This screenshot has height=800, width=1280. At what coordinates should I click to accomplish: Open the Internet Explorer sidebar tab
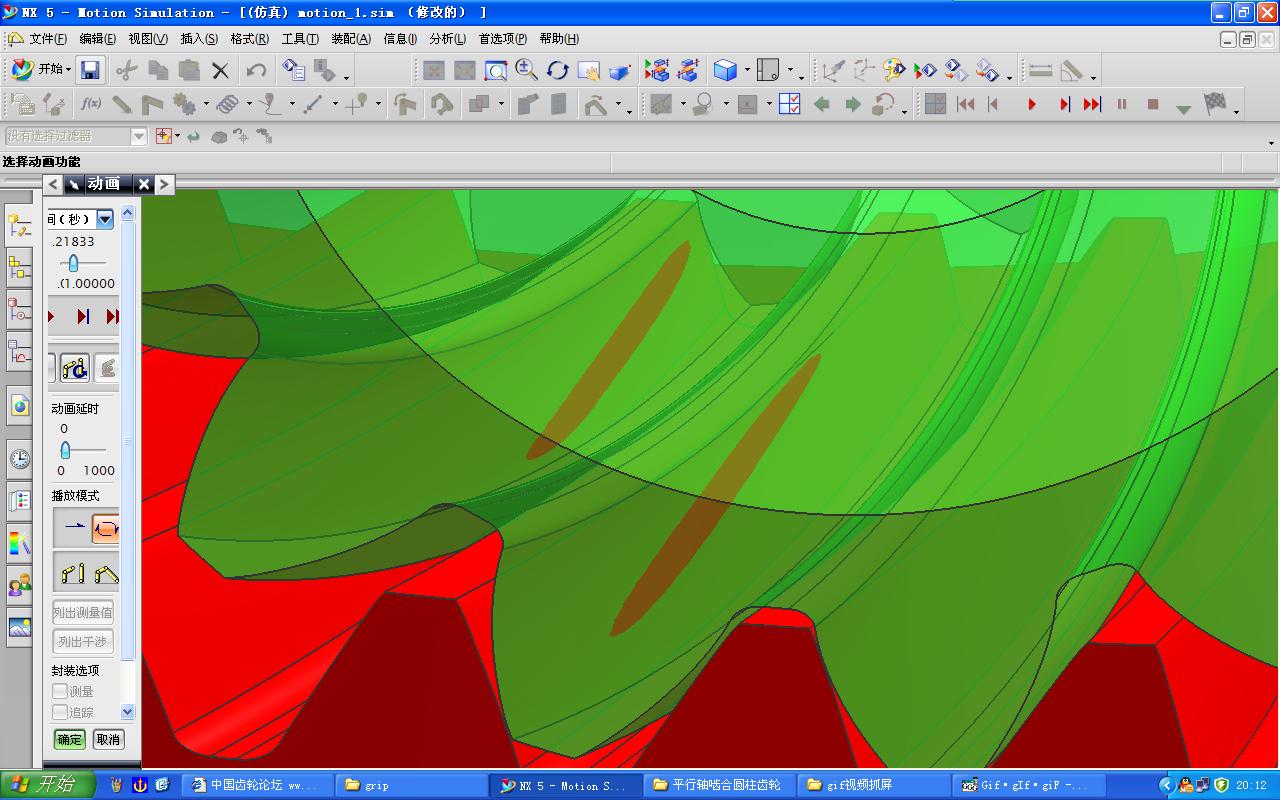pos(19,405)
